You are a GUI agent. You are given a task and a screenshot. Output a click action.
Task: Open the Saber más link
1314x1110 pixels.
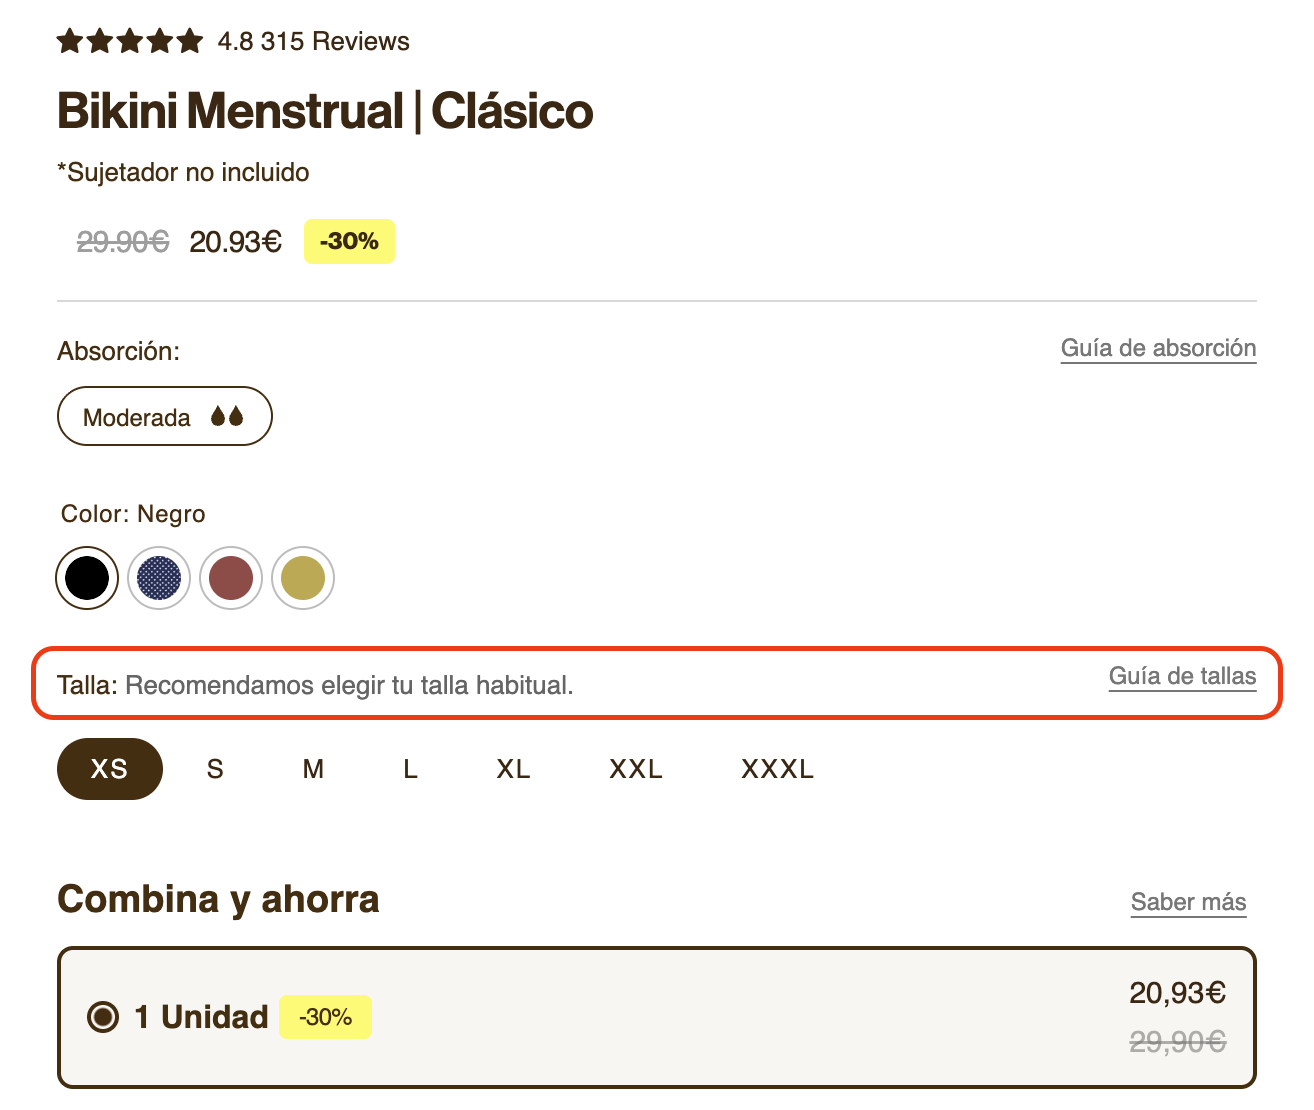click(x=1188, y=902)
